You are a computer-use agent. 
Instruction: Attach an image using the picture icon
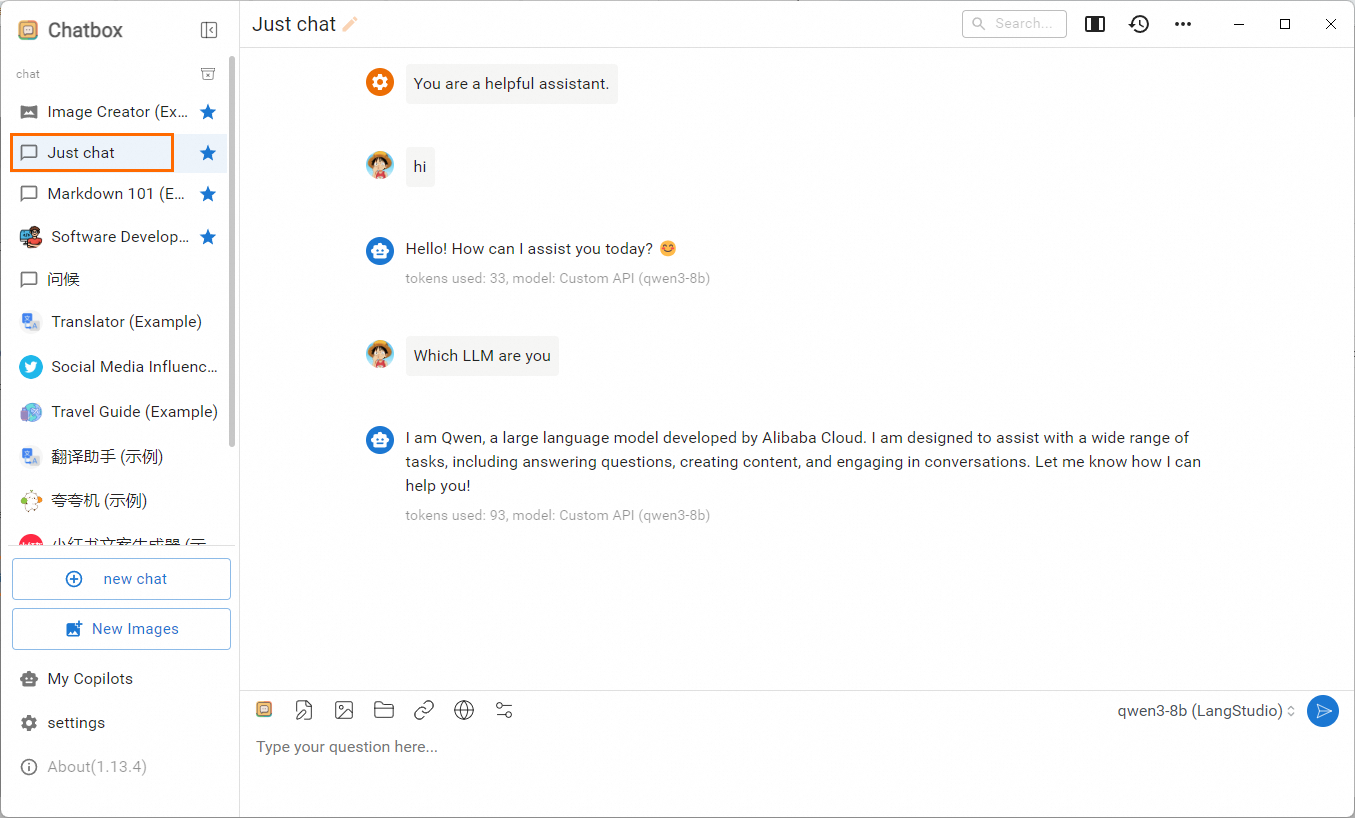tap(344, 710)
